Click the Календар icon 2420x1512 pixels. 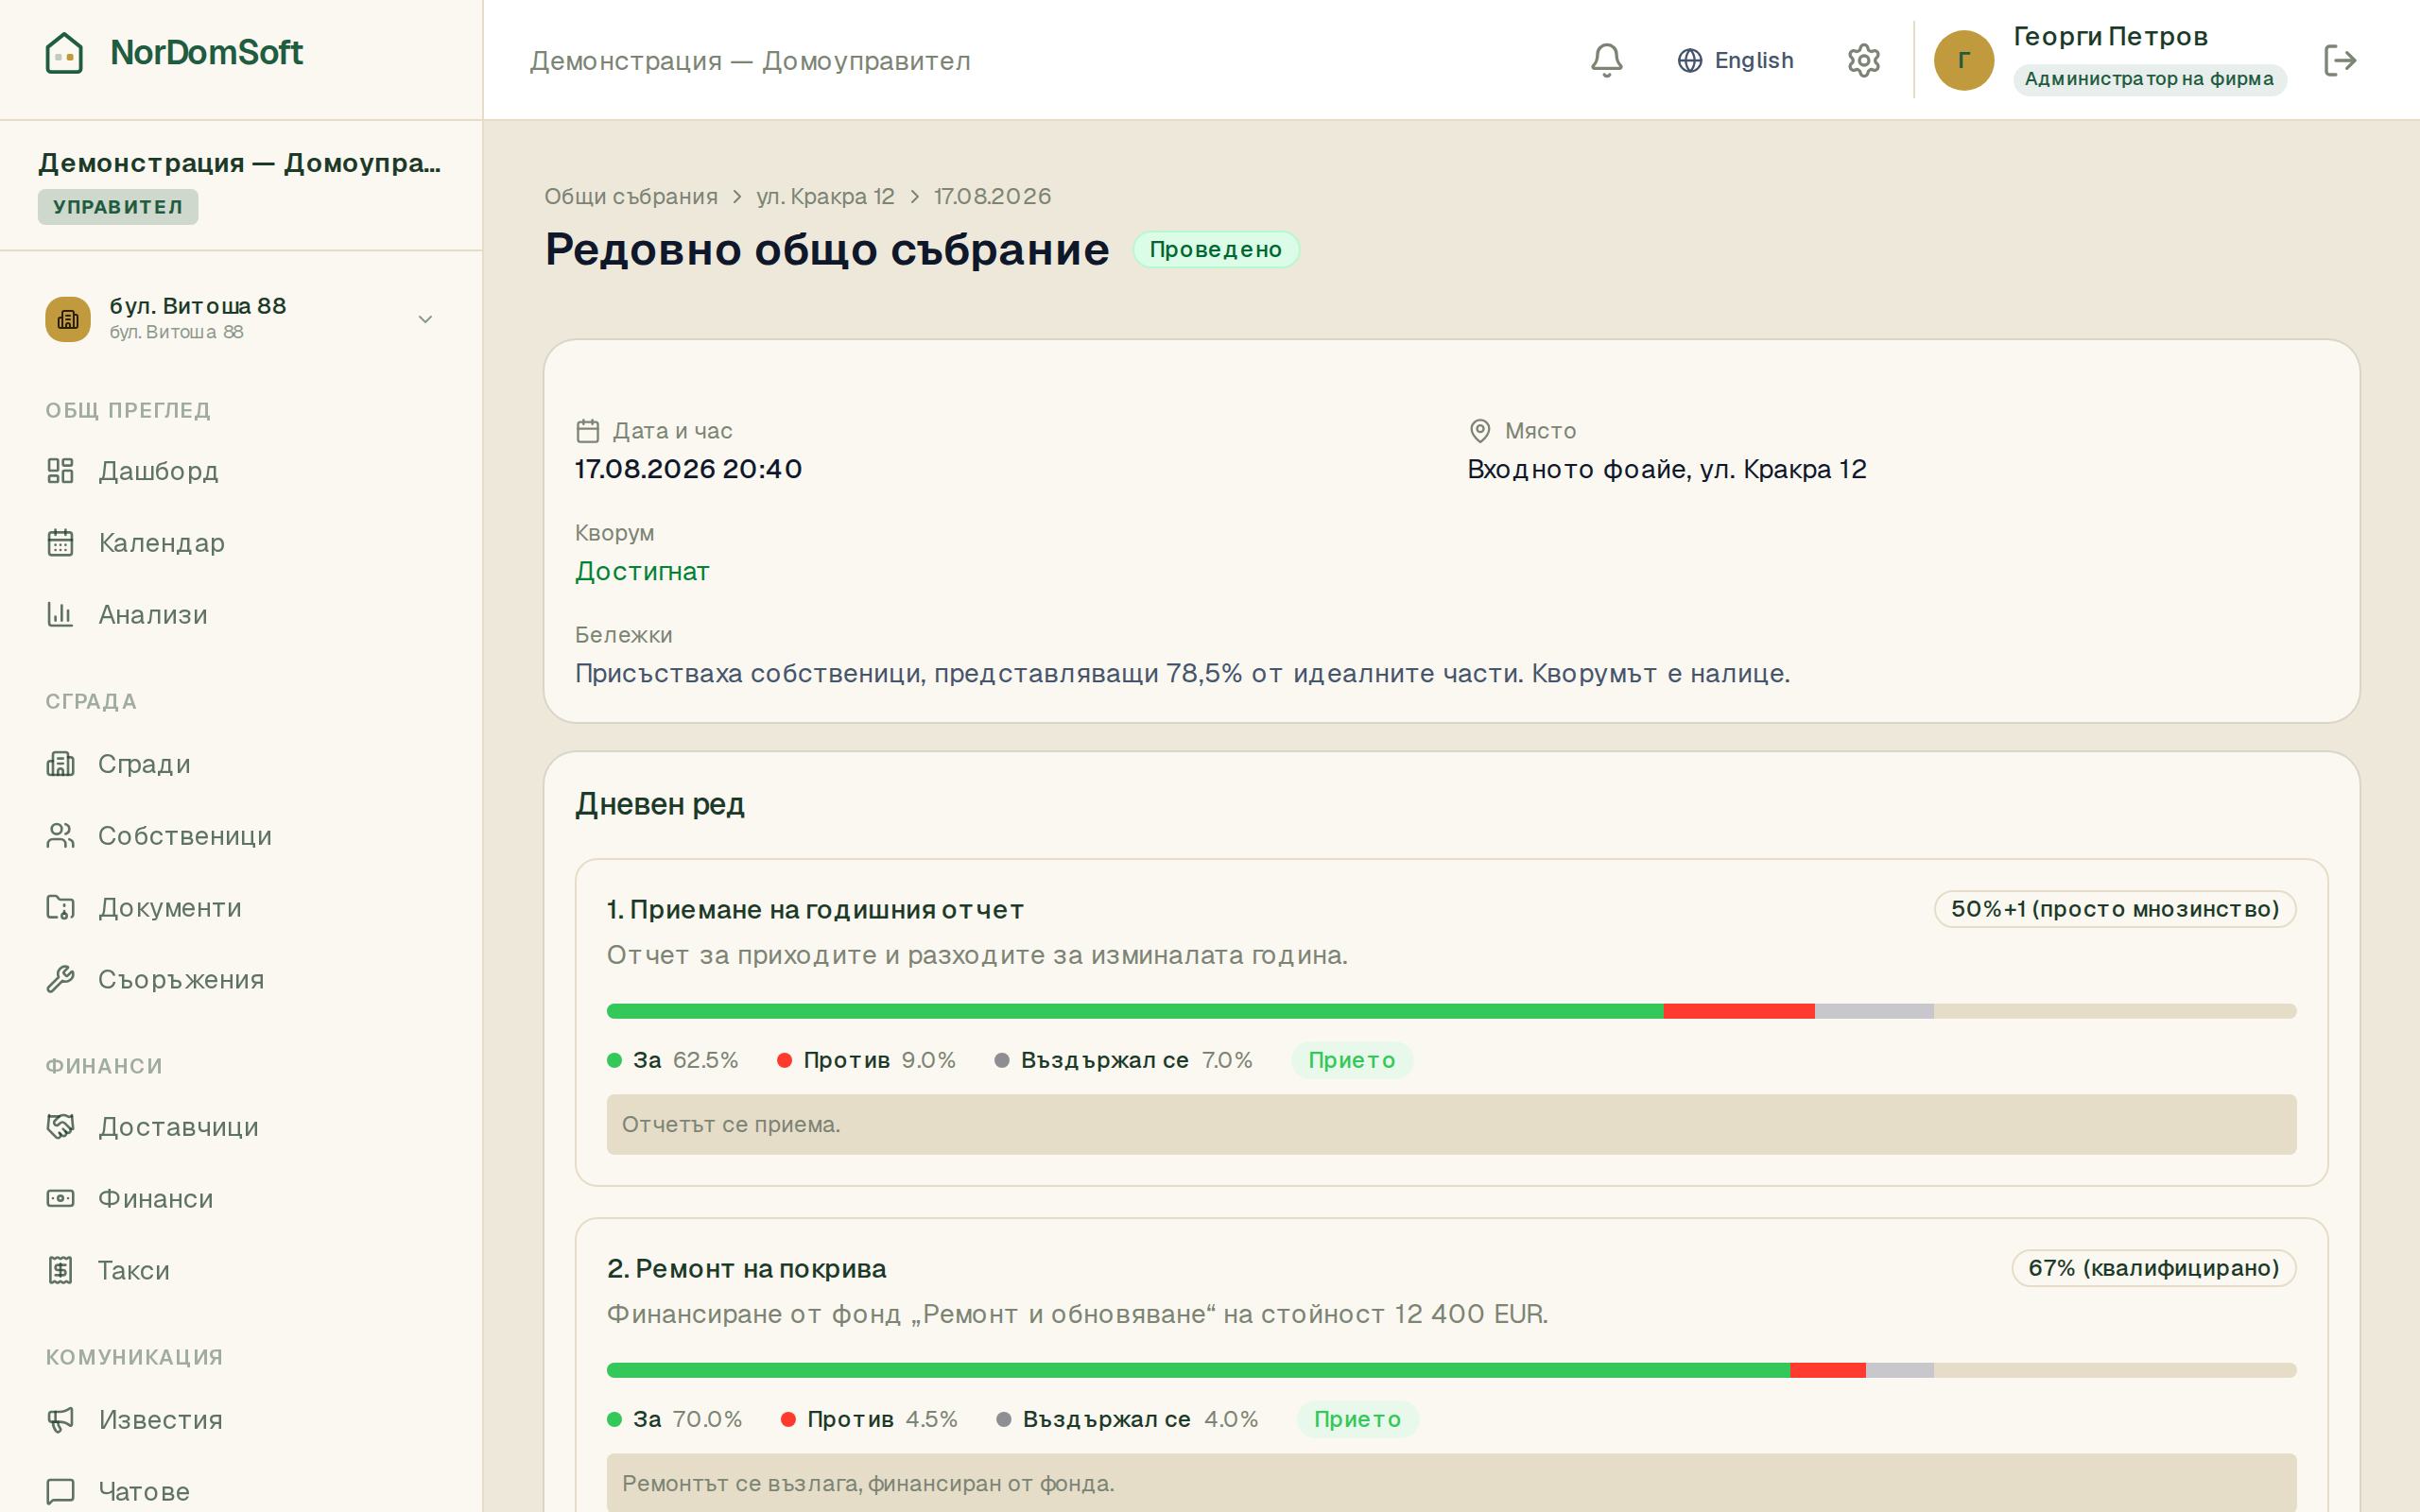pos(60,542)
